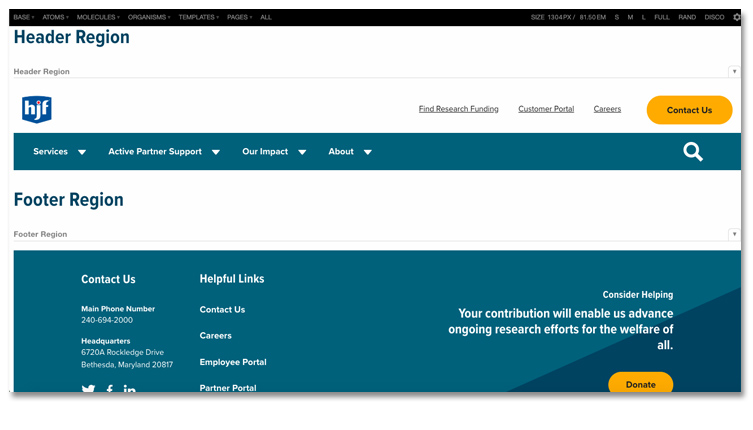Open the Careers link in header
Viewport: 753px width, 430px height.
pyautogui.click(x=607, y=109)
